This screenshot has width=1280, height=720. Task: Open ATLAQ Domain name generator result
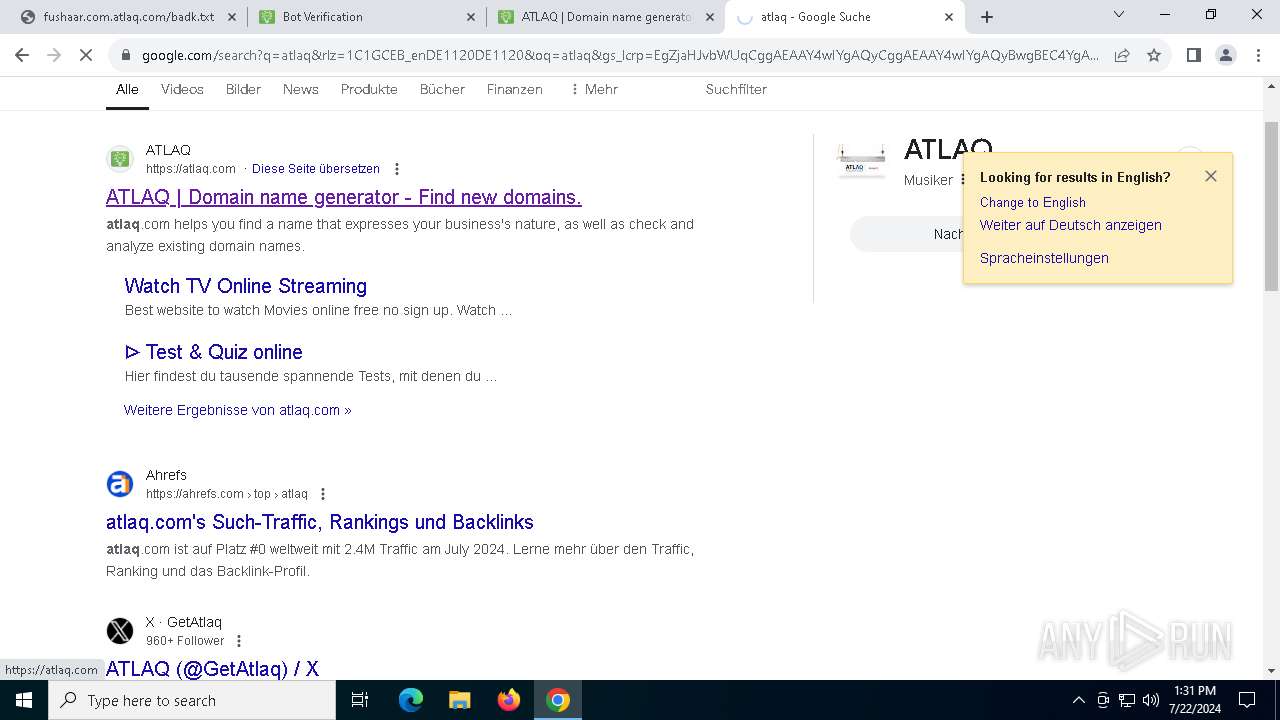pos(344,197)
